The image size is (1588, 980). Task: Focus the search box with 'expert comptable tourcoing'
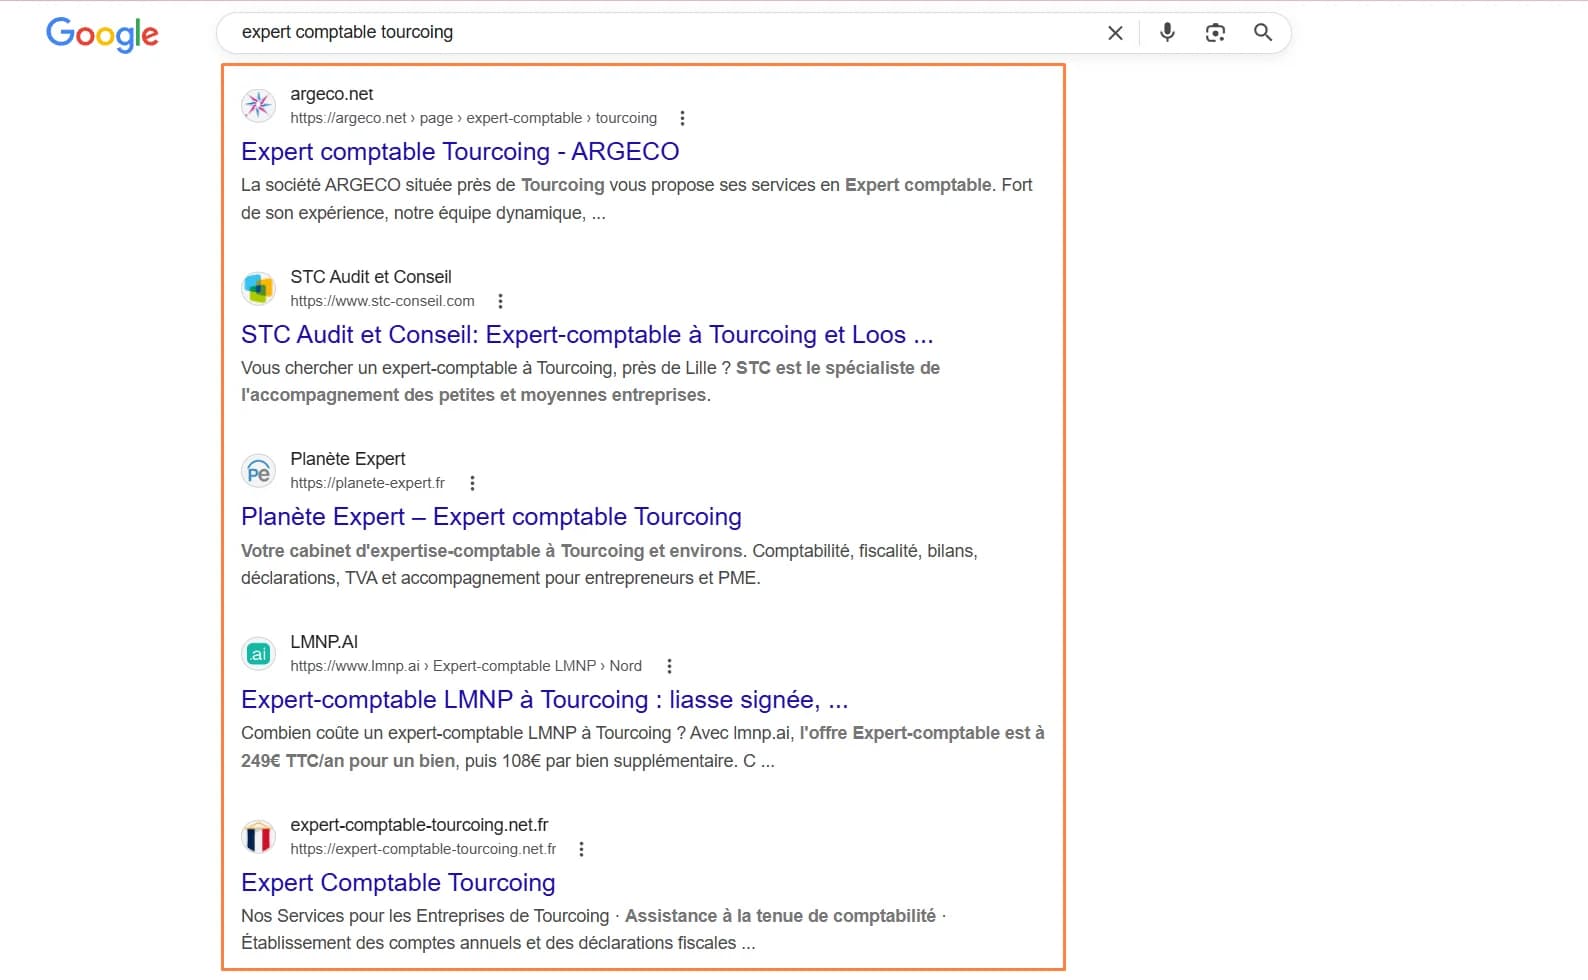(x=660, y=32)
